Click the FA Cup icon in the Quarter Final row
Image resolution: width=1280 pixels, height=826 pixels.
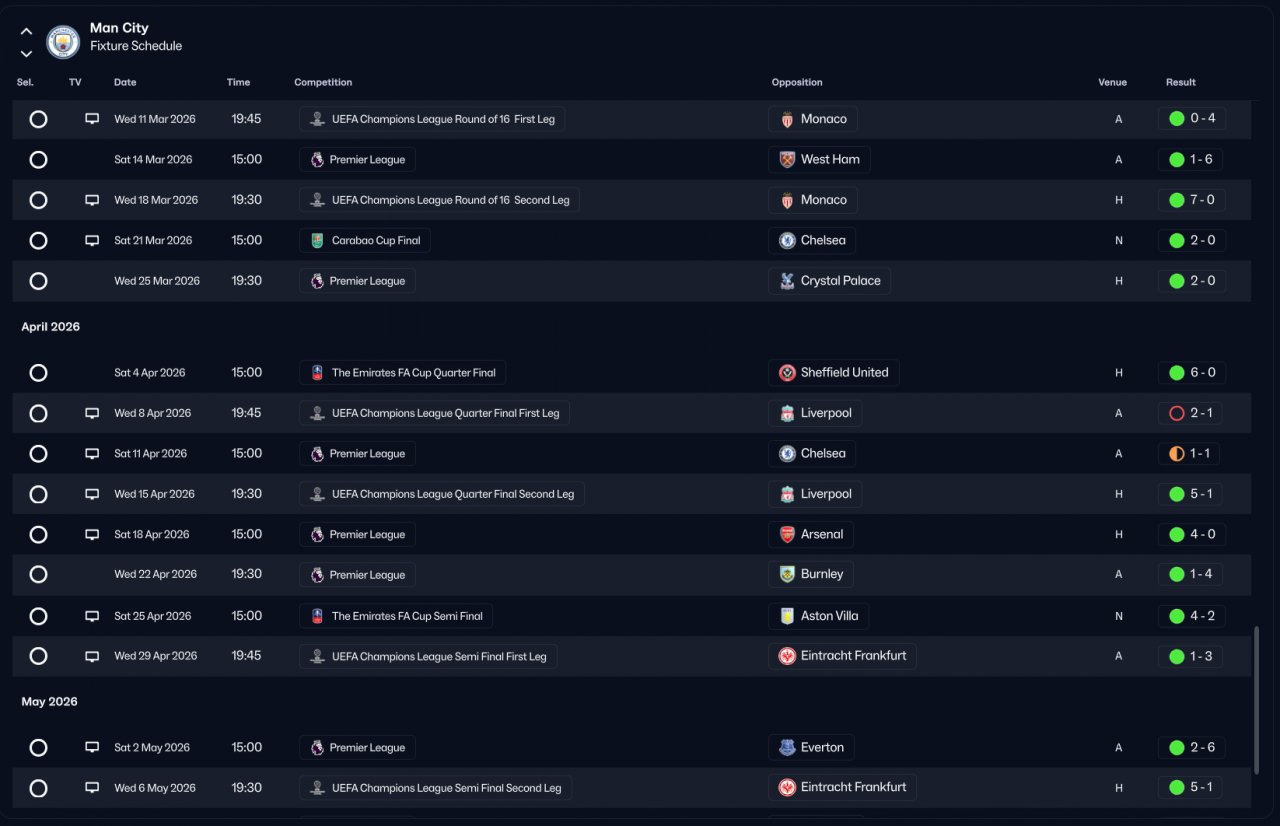[x=317, y=373]
